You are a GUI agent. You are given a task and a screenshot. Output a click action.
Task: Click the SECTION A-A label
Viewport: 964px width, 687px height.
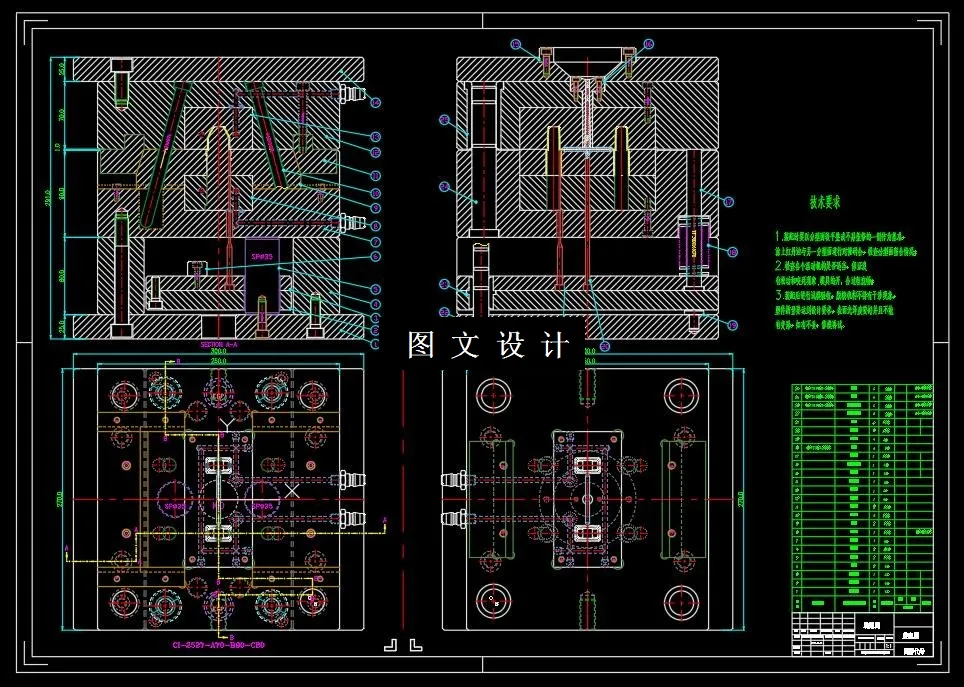(x=219, y=345)
